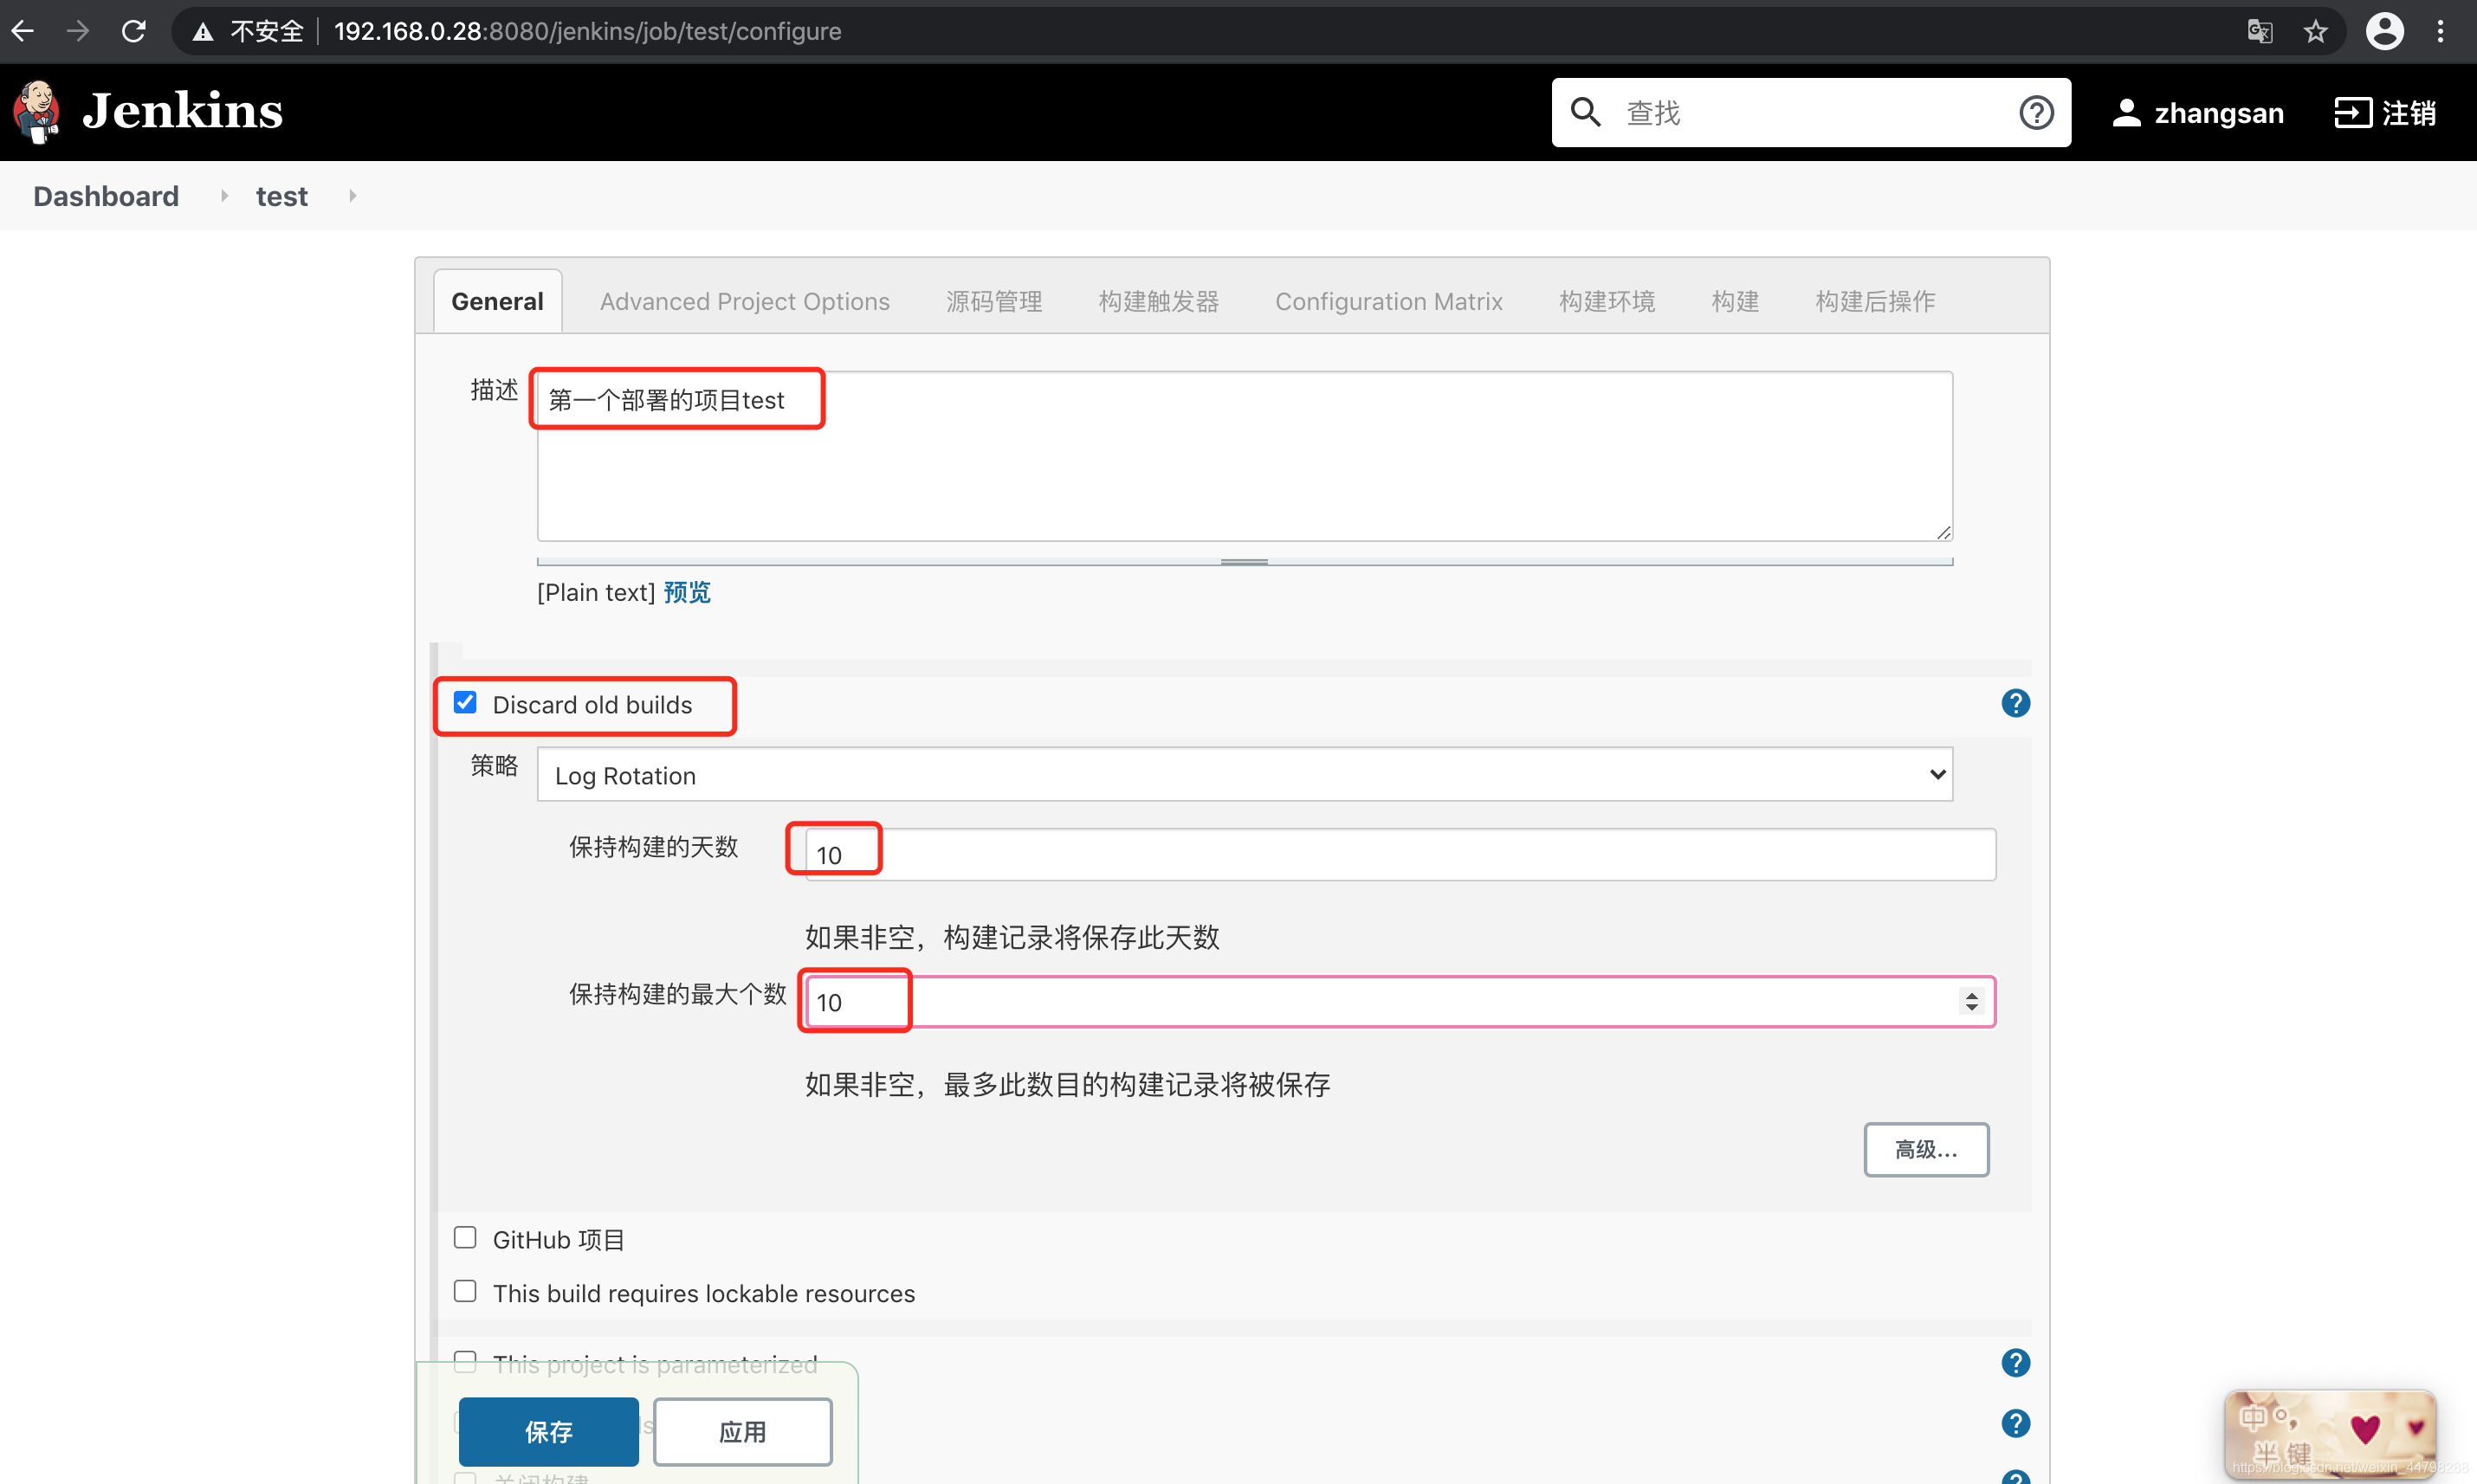Switch to the 源码管理 tab
Screen dimensions: 2477x1484
point(994,301)
